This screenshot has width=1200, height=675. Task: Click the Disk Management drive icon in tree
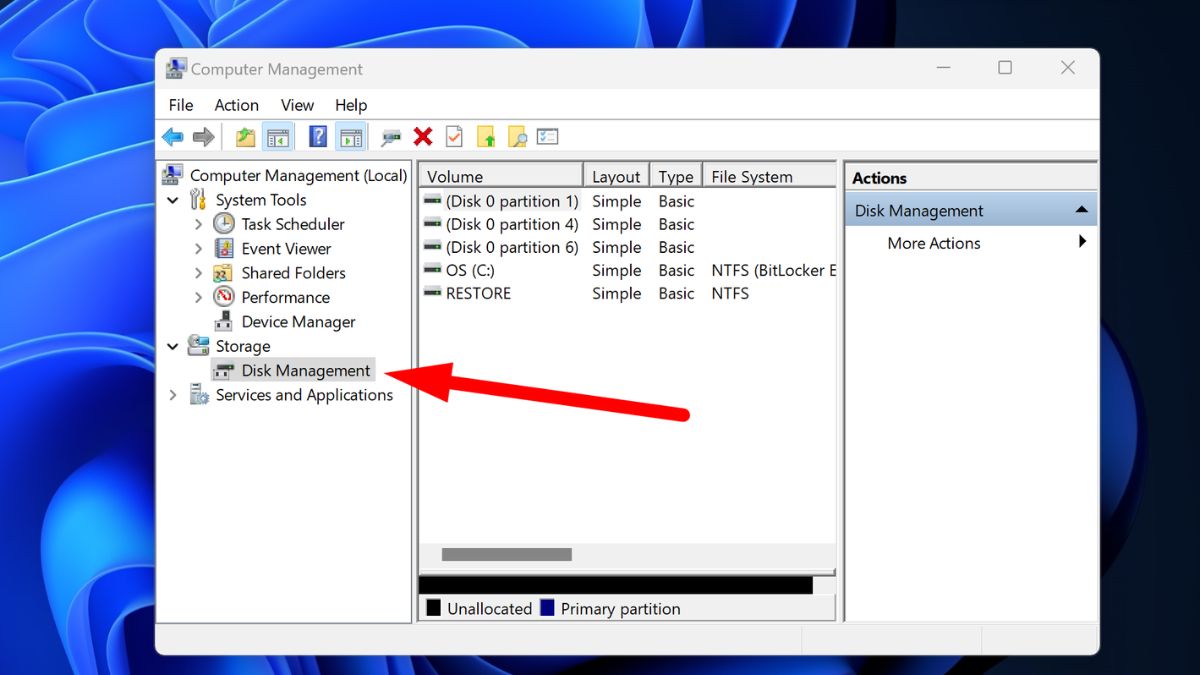coord(224,371)
